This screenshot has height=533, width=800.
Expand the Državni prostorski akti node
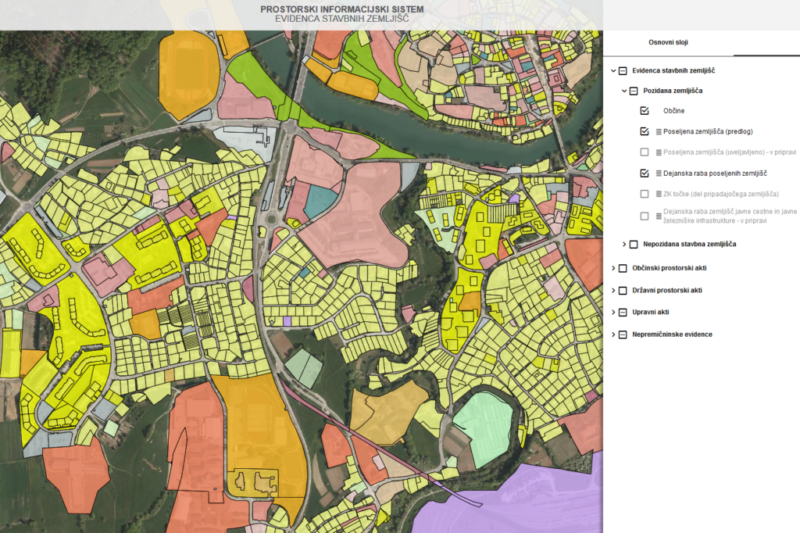(613, 291)
